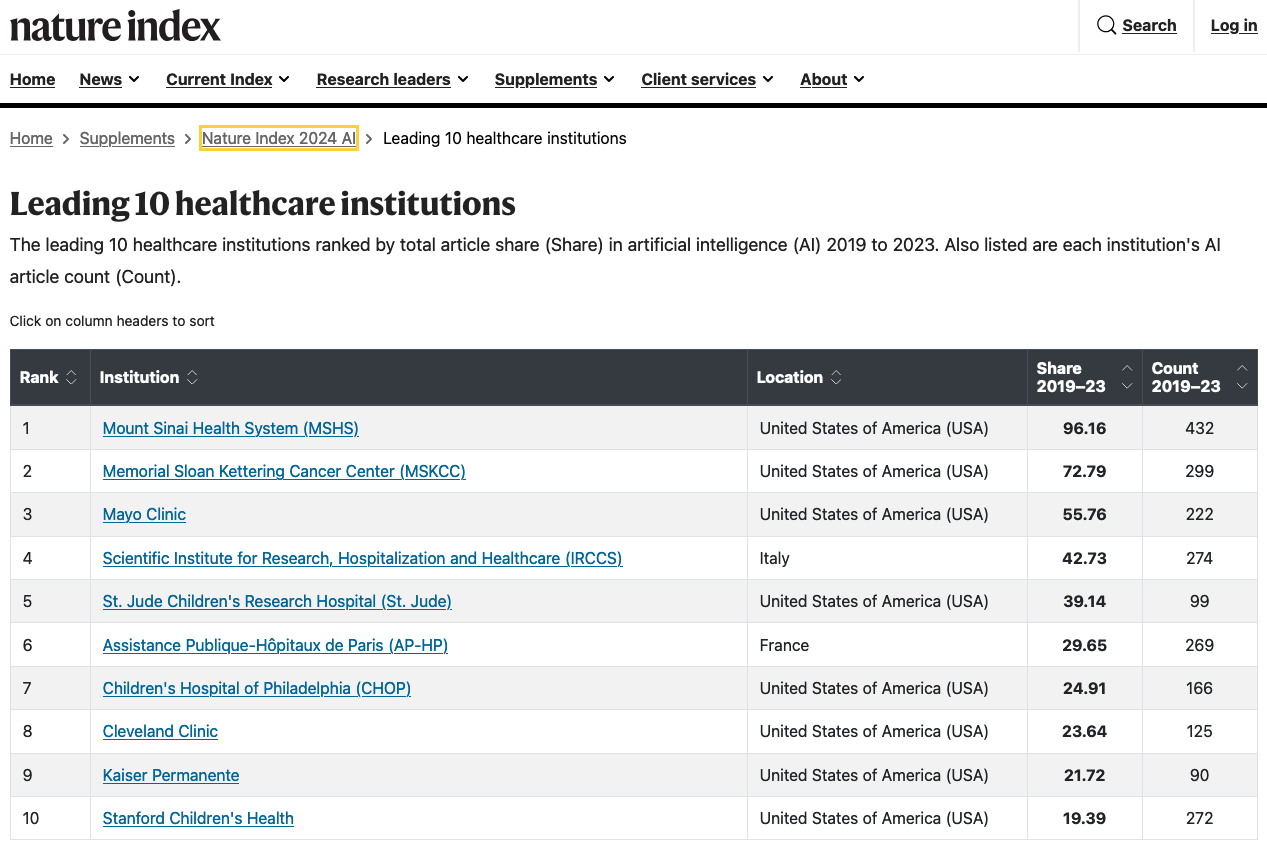Click the nature index logo

[114, 26]
